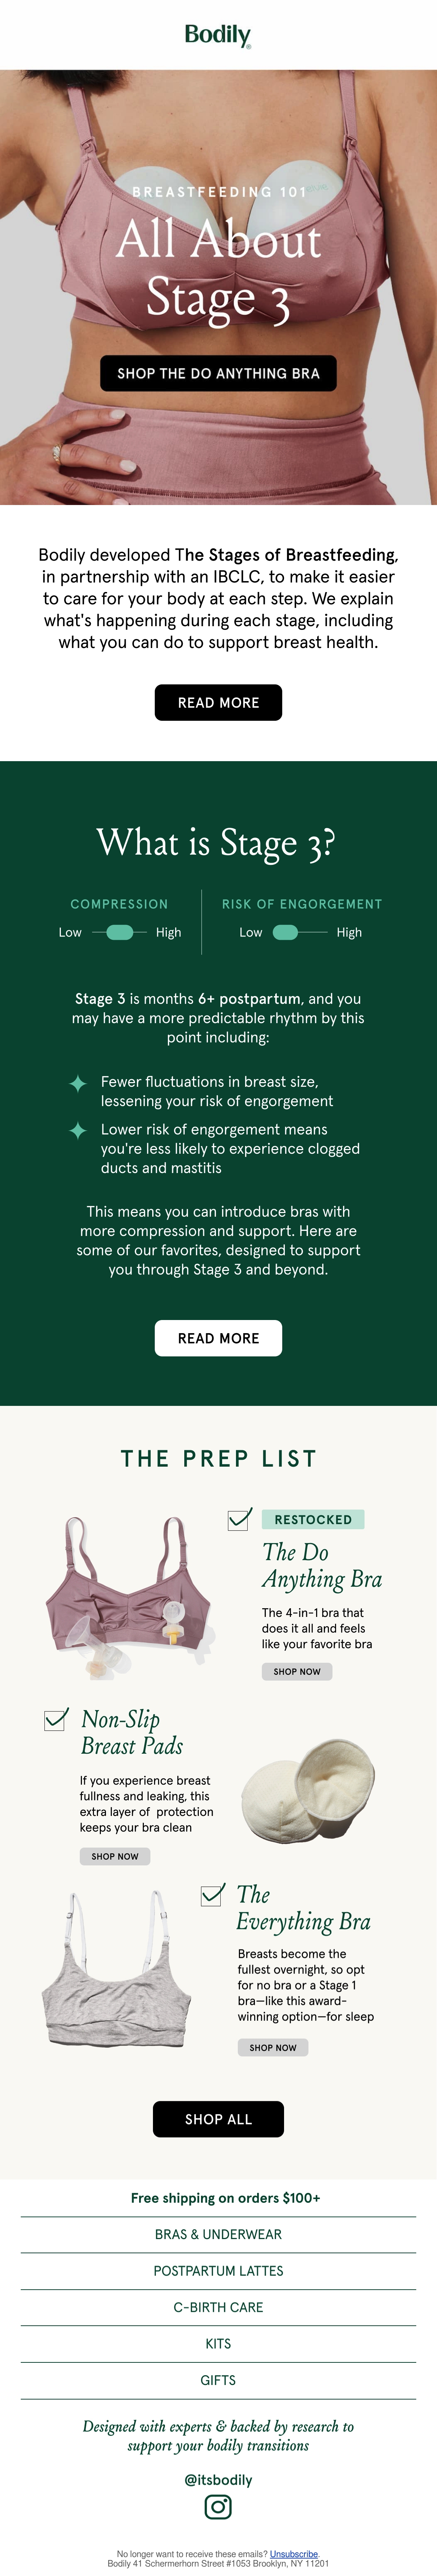Screen dimensions: 437x2576
Task: Tick the checkbox next to The Do Anything Bra
Action: pos(239,1519)
